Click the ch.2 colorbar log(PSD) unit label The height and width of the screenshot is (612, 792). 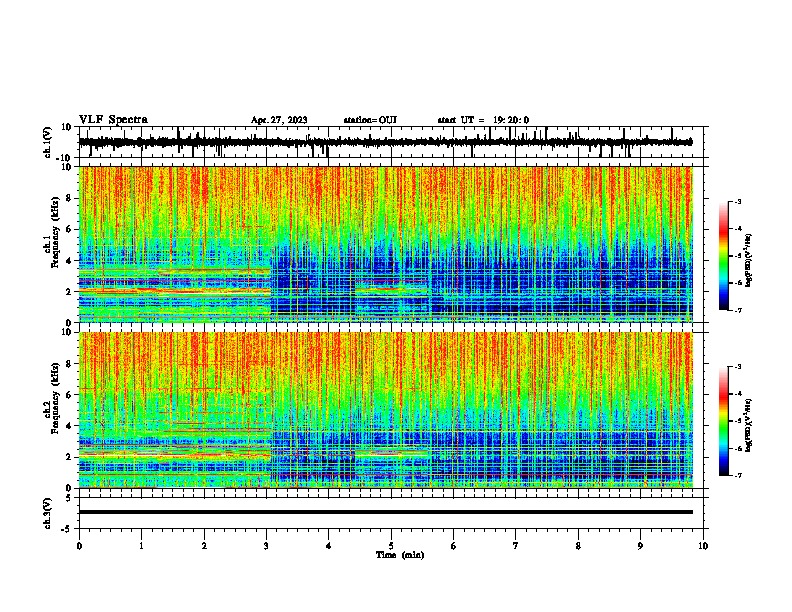coord(749,426)
